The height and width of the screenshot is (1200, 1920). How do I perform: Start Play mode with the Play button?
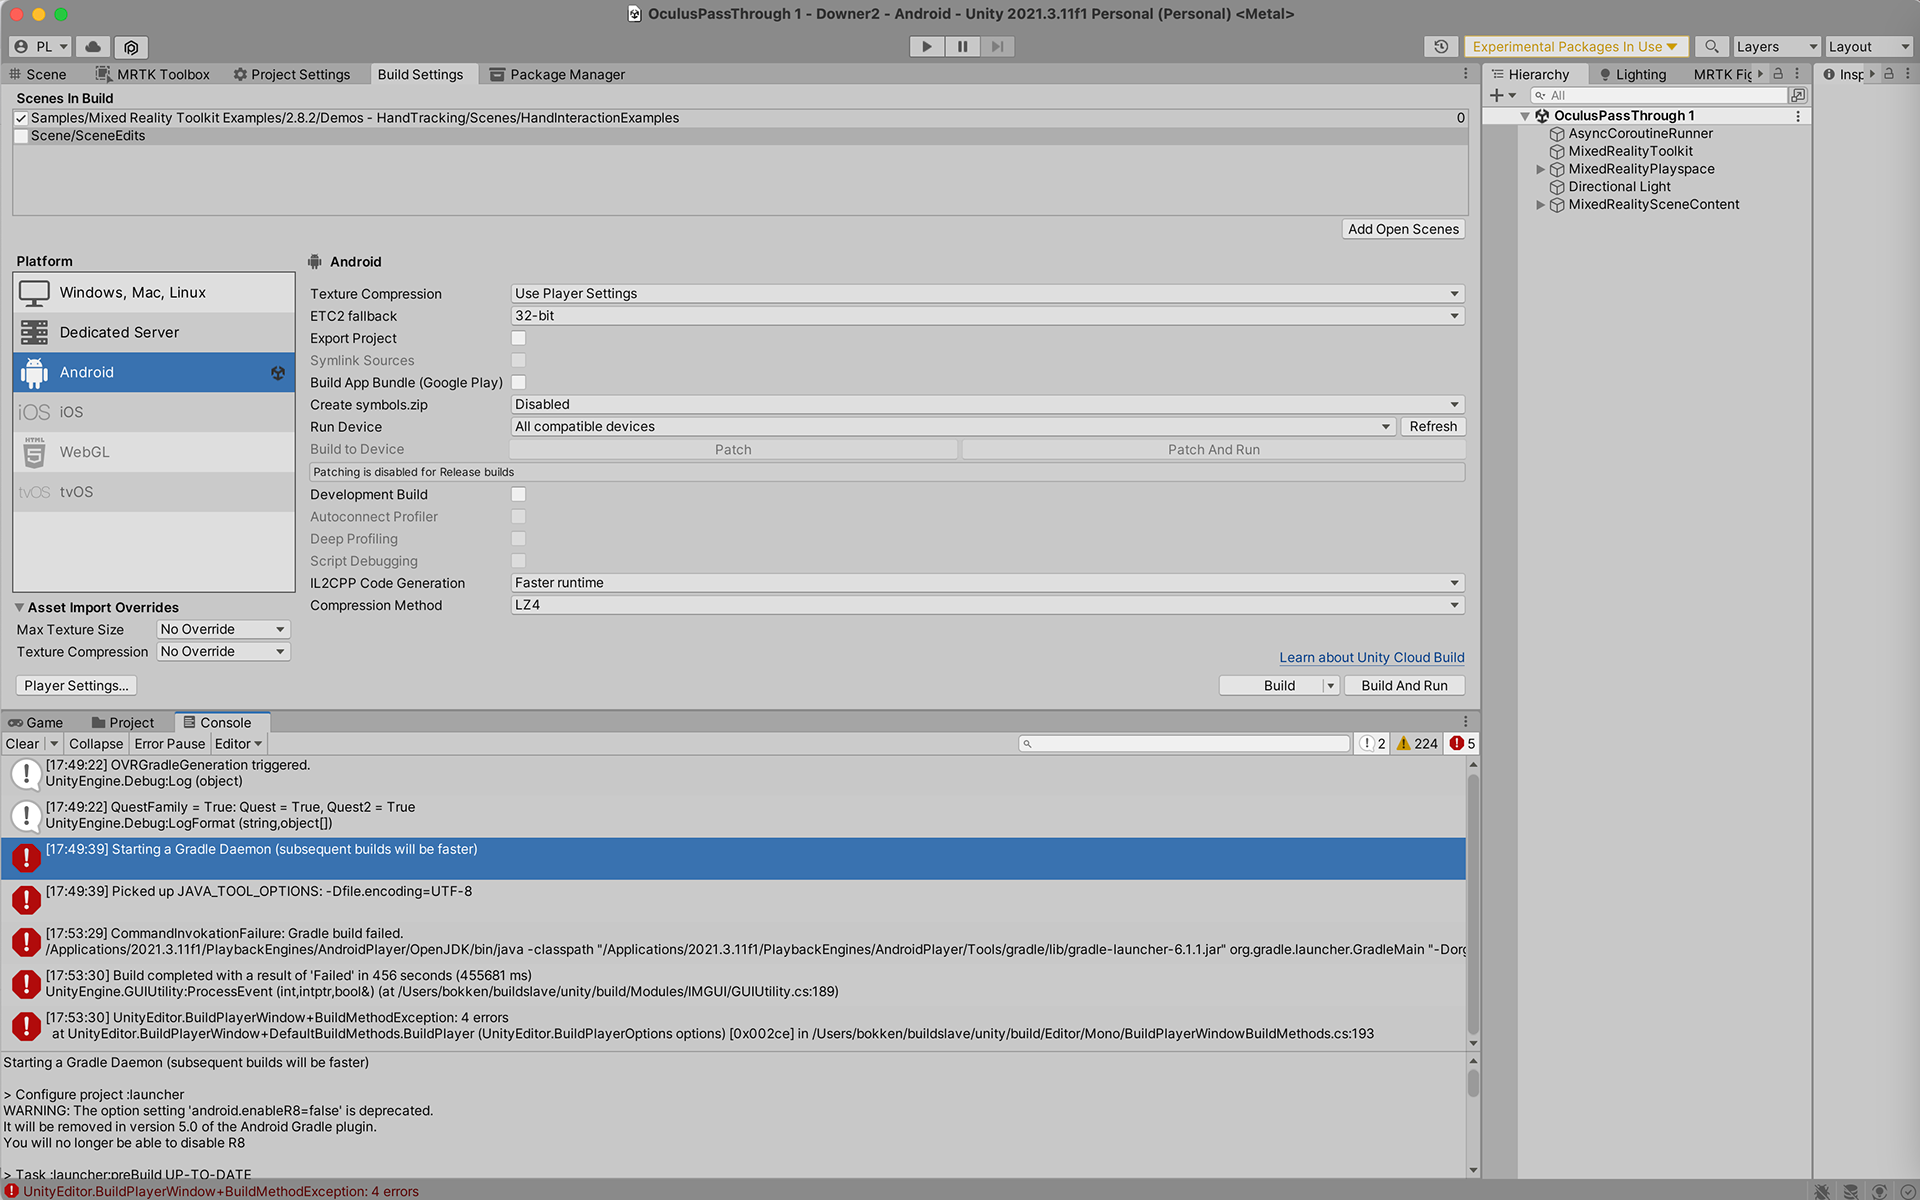(927, 46)
